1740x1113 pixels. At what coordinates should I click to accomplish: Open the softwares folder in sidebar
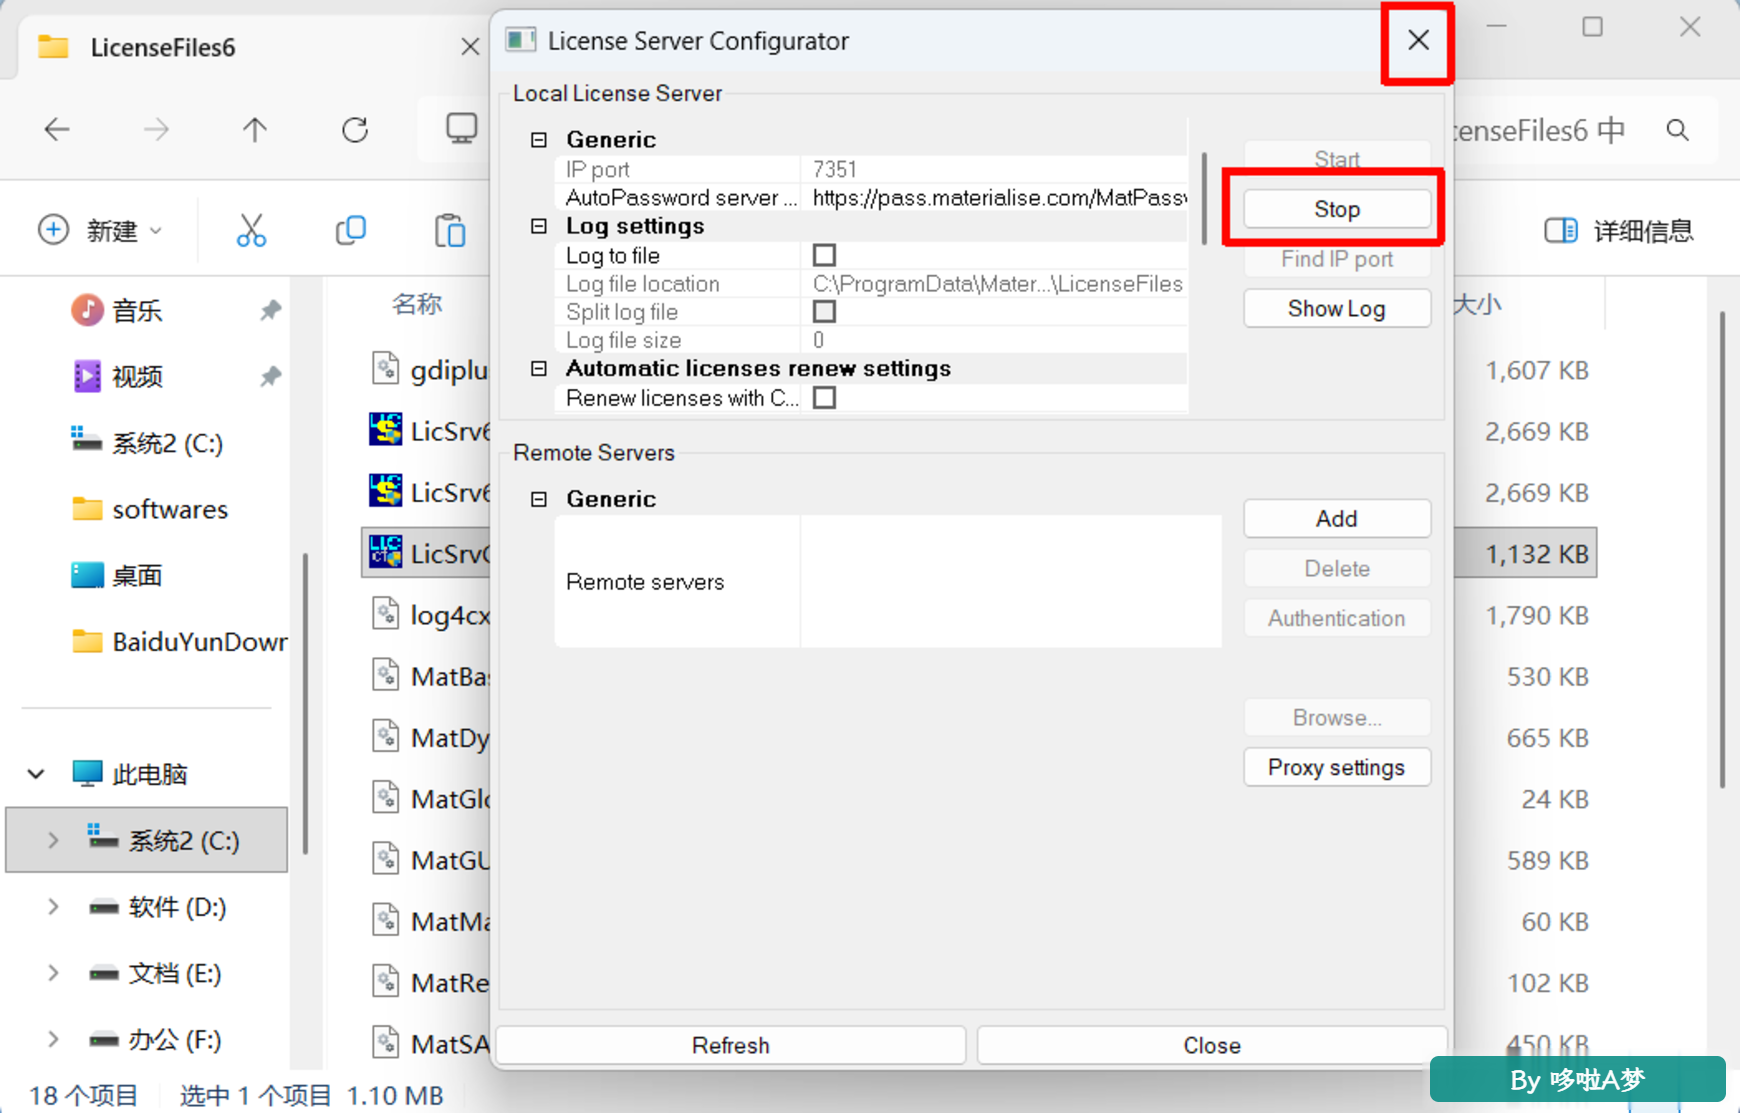(150, 509)
